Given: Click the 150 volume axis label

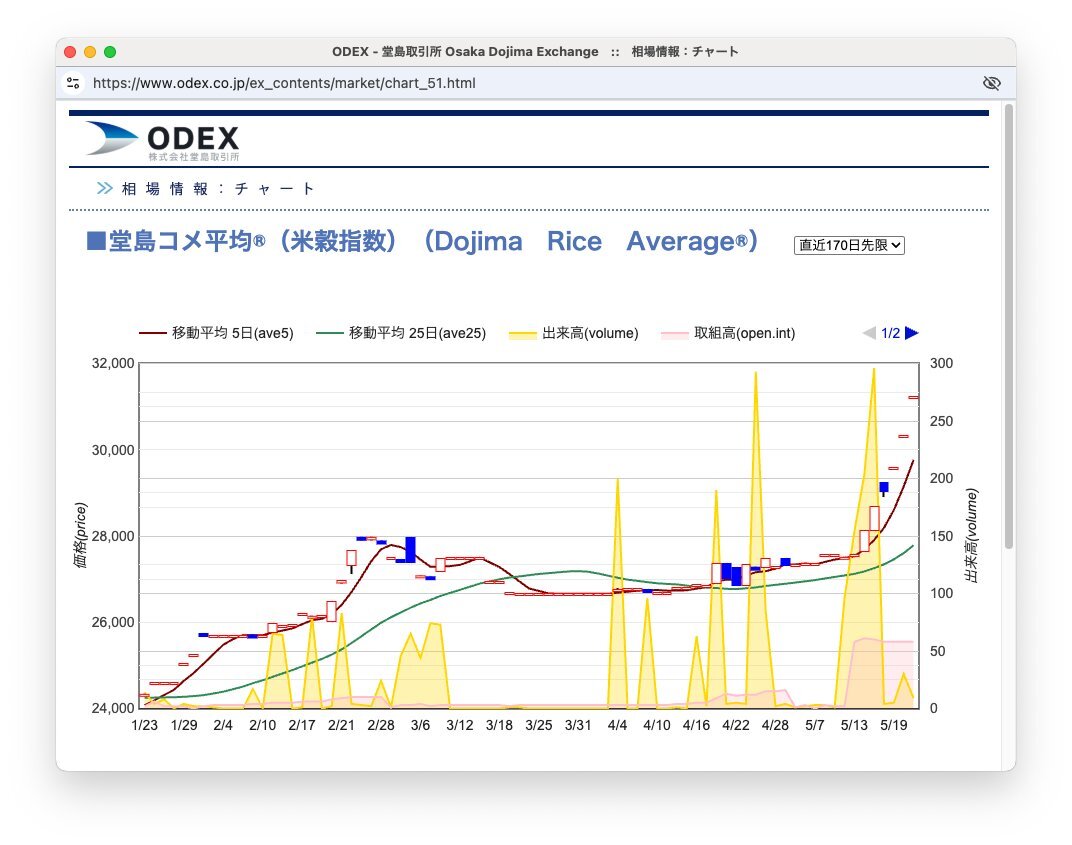Looking at the screenshot, I should point(941,536).
